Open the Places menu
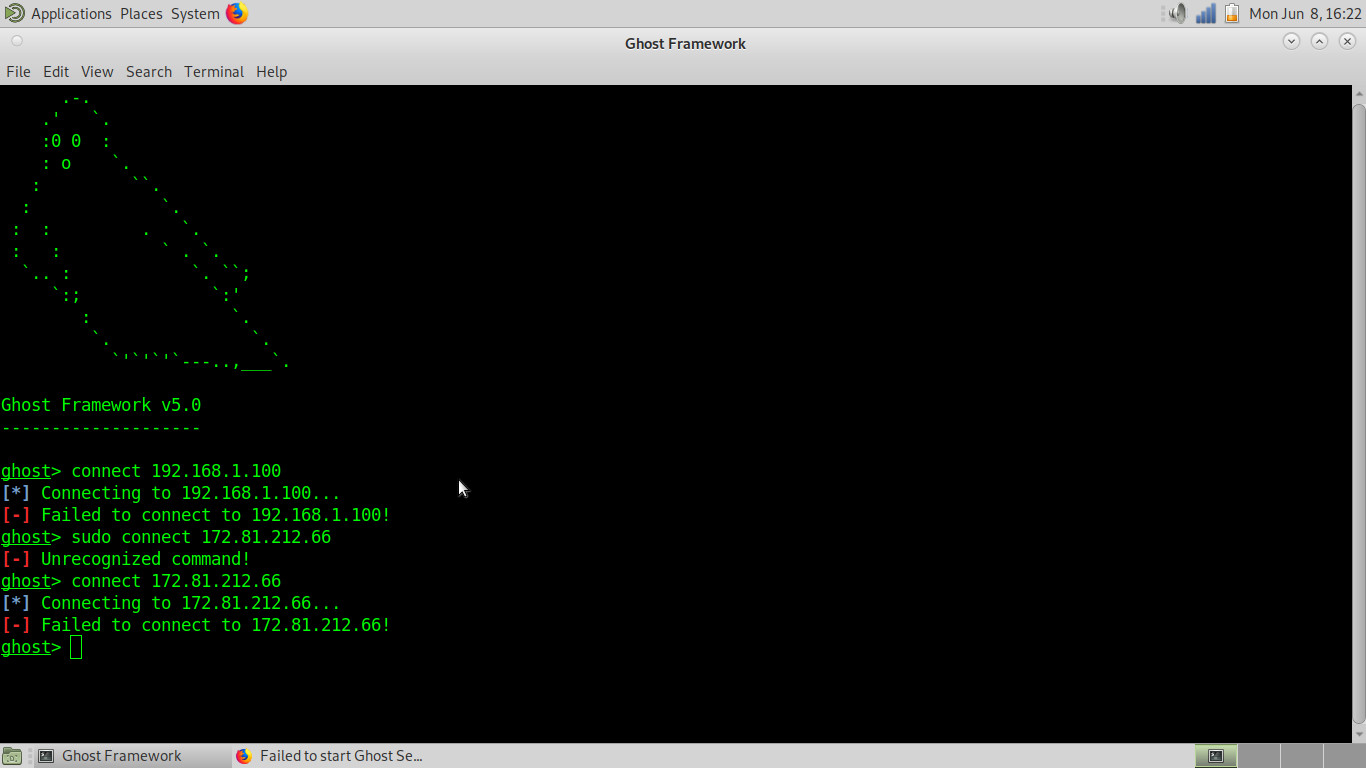Screen dimensions: 1366x768 click(141, 13)
